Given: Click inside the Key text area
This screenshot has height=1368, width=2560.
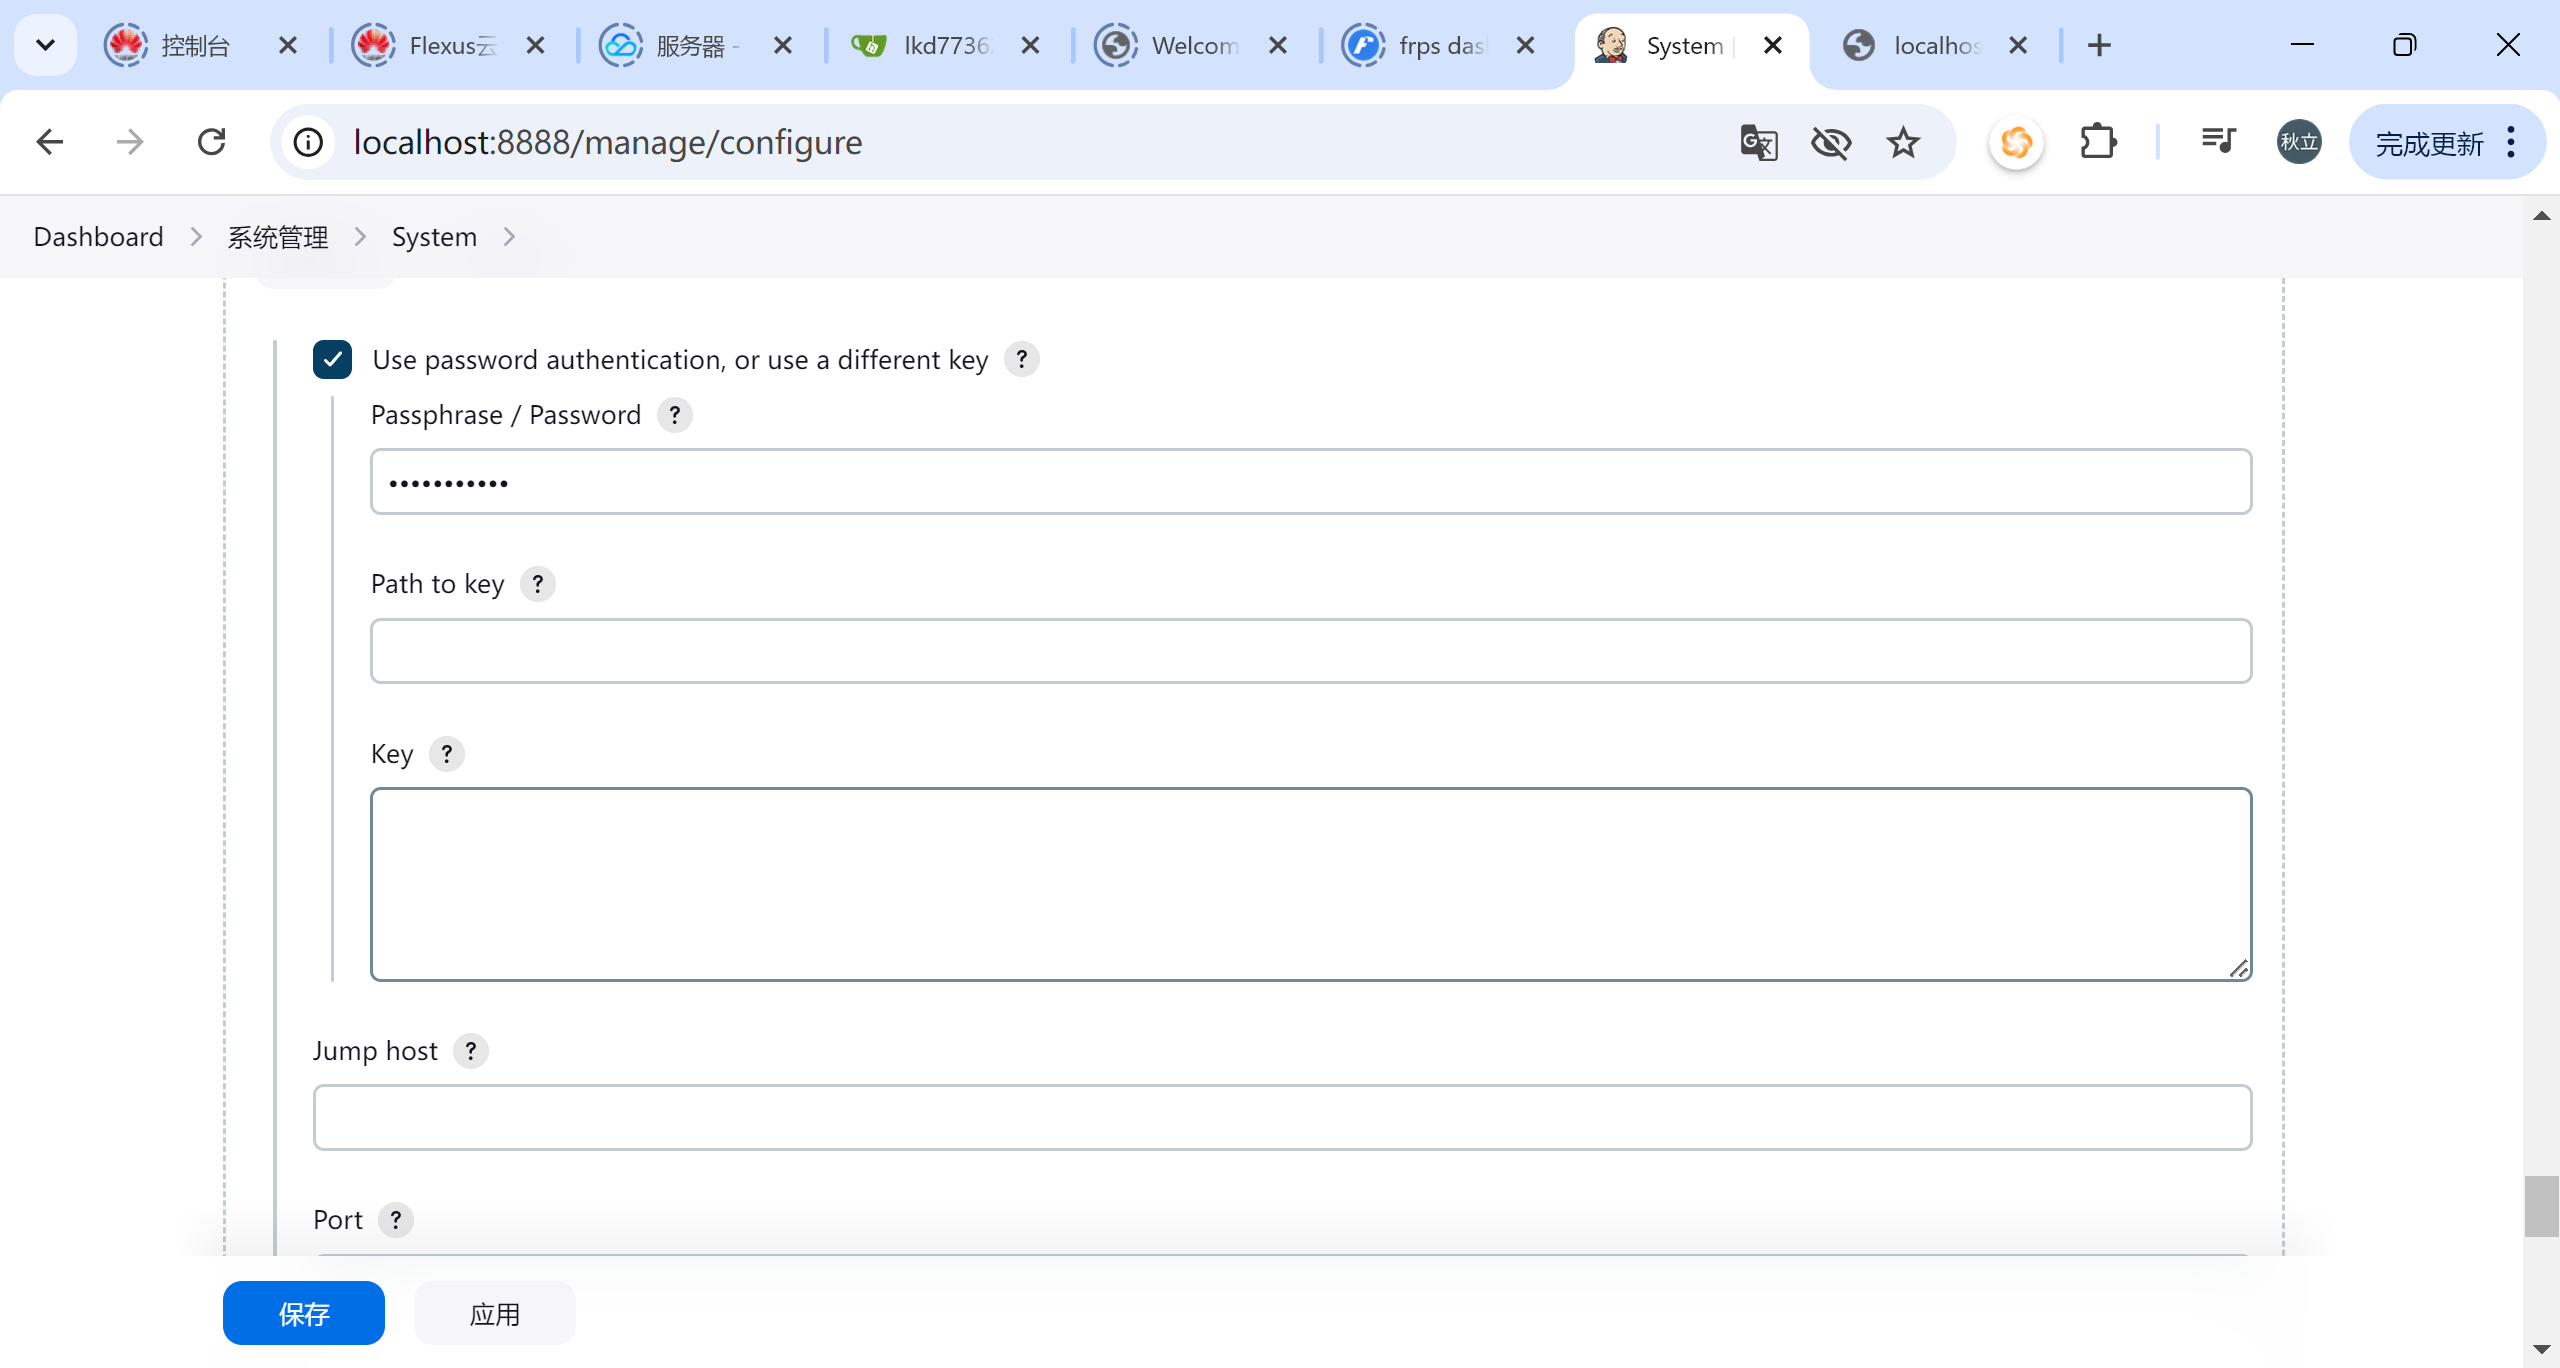Looking at the screenshot, I should [x=1310, y=884].
